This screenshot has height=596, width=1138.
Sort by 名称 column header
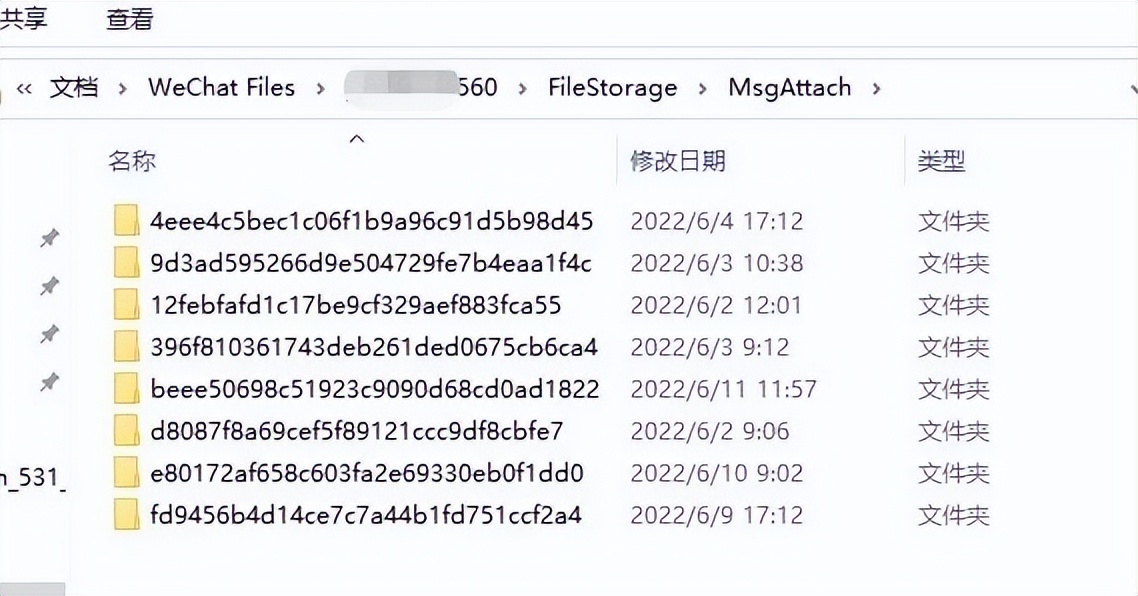[132, 160]
